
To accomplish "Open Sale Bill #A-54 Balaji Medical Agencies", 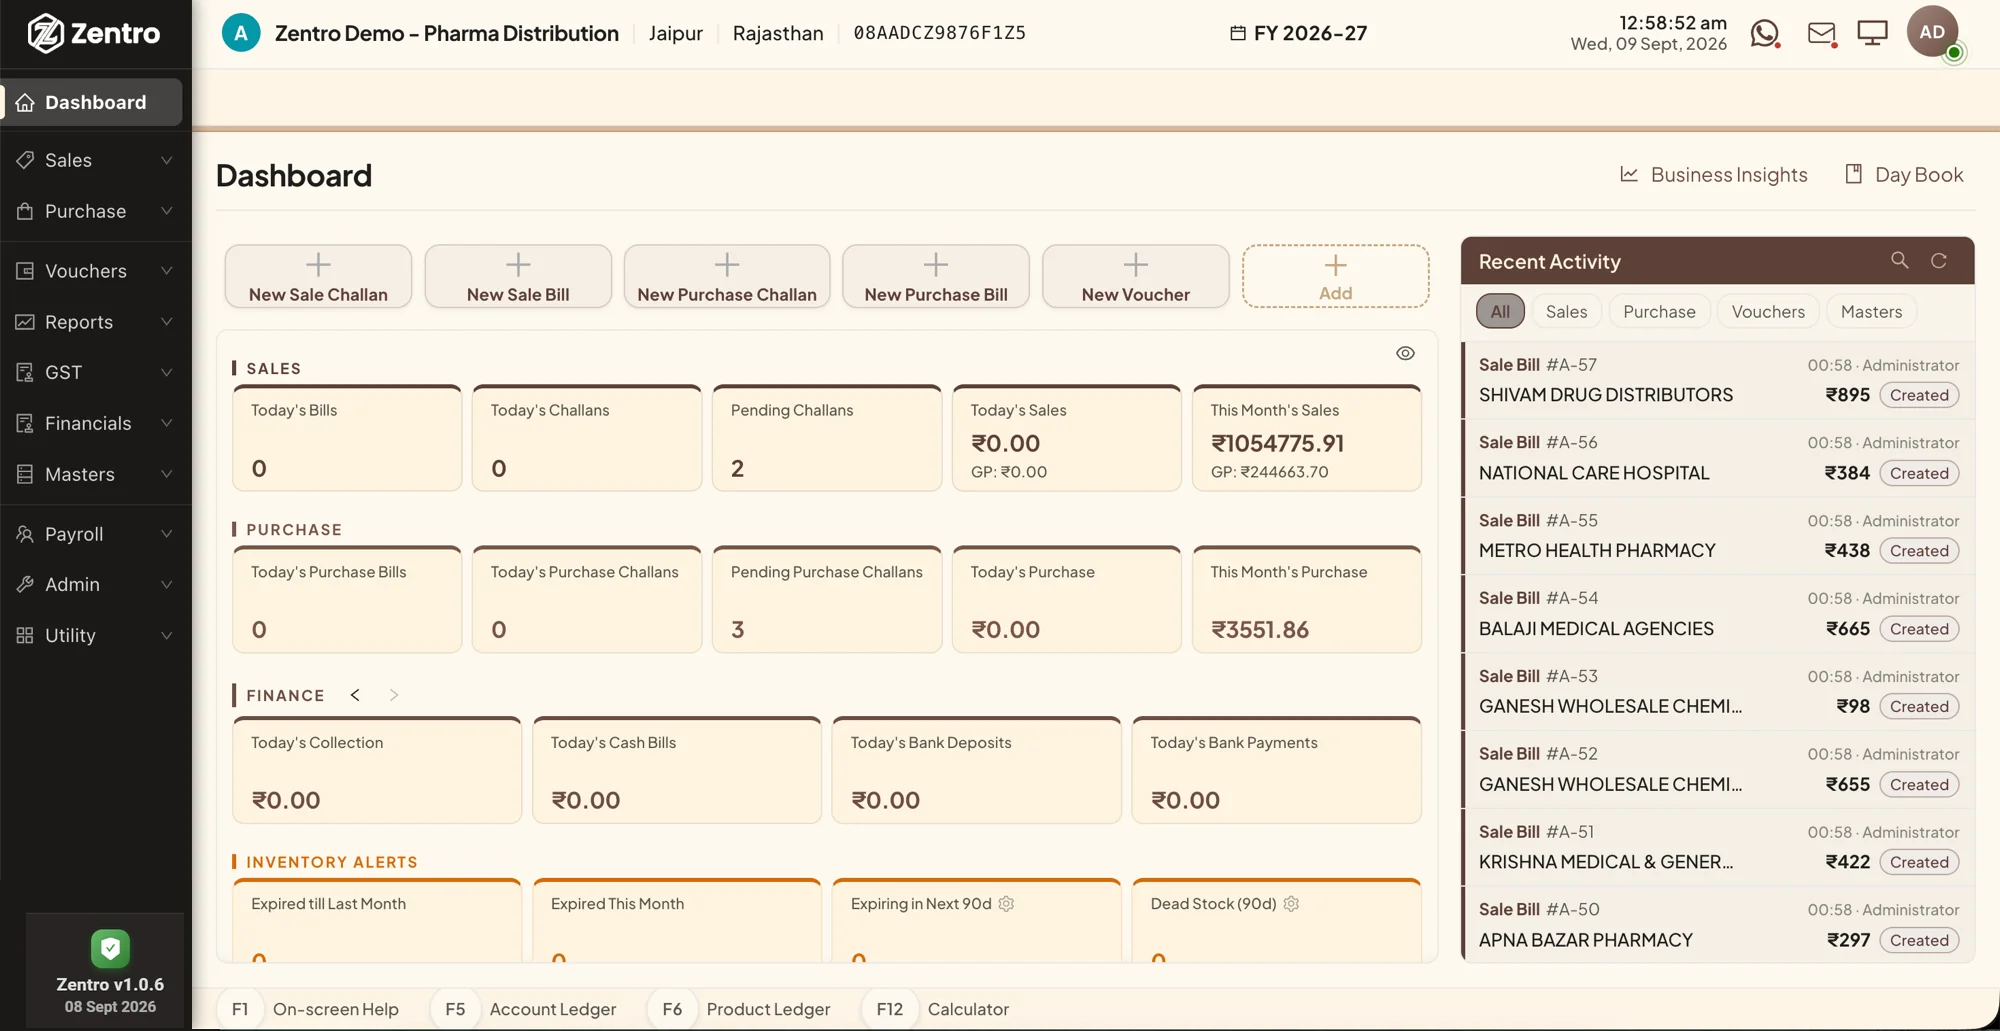I will (1718, 613).
